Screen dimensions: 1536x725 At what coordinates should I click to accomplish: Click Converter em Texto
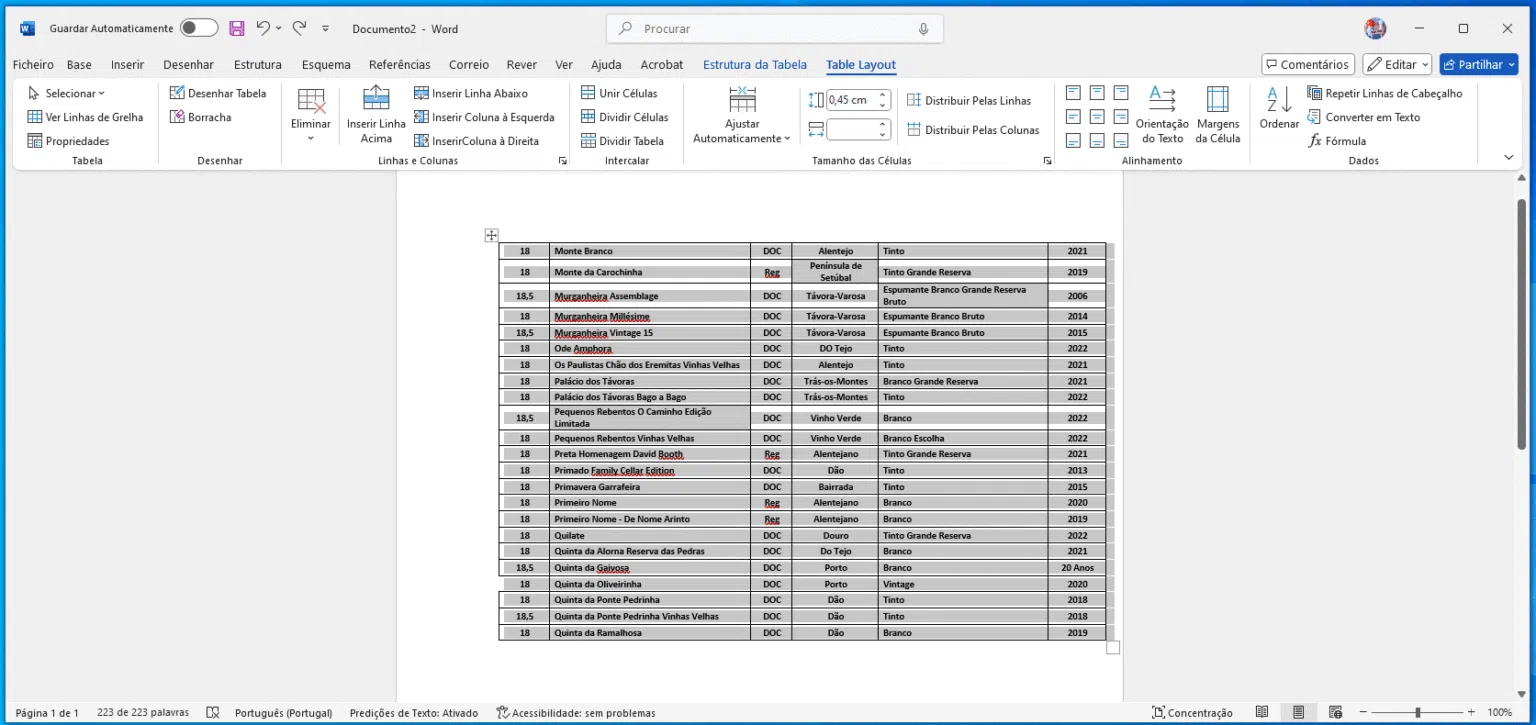tap(1364, 117)
